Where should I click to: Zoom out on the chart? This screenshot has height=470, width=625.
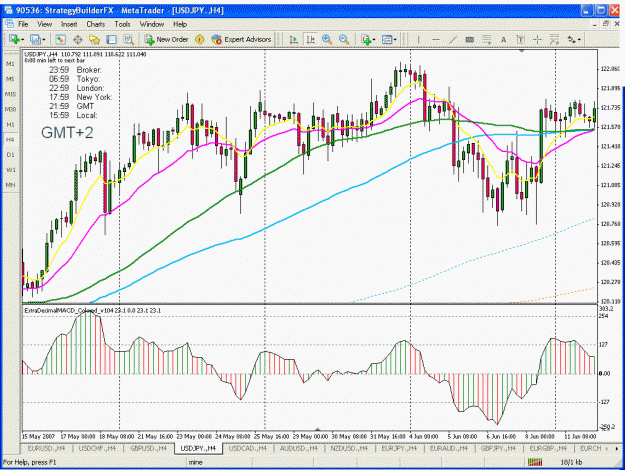(x=344, y=39)
